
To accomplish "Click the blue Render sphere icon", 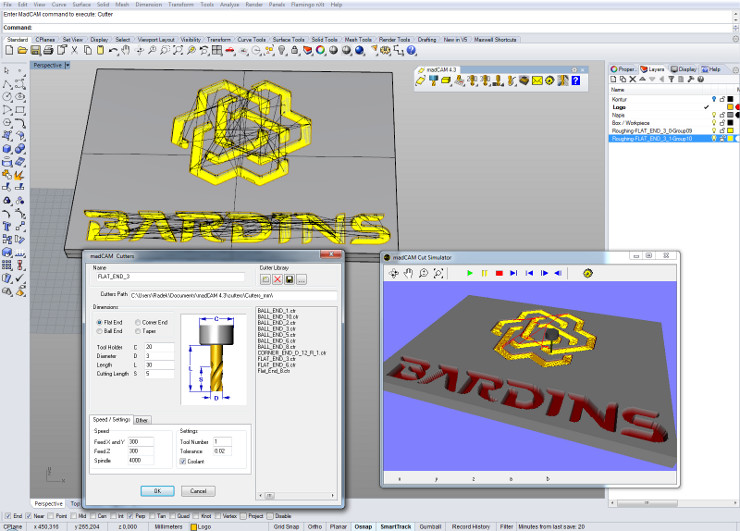I will [x=360, y=50].
